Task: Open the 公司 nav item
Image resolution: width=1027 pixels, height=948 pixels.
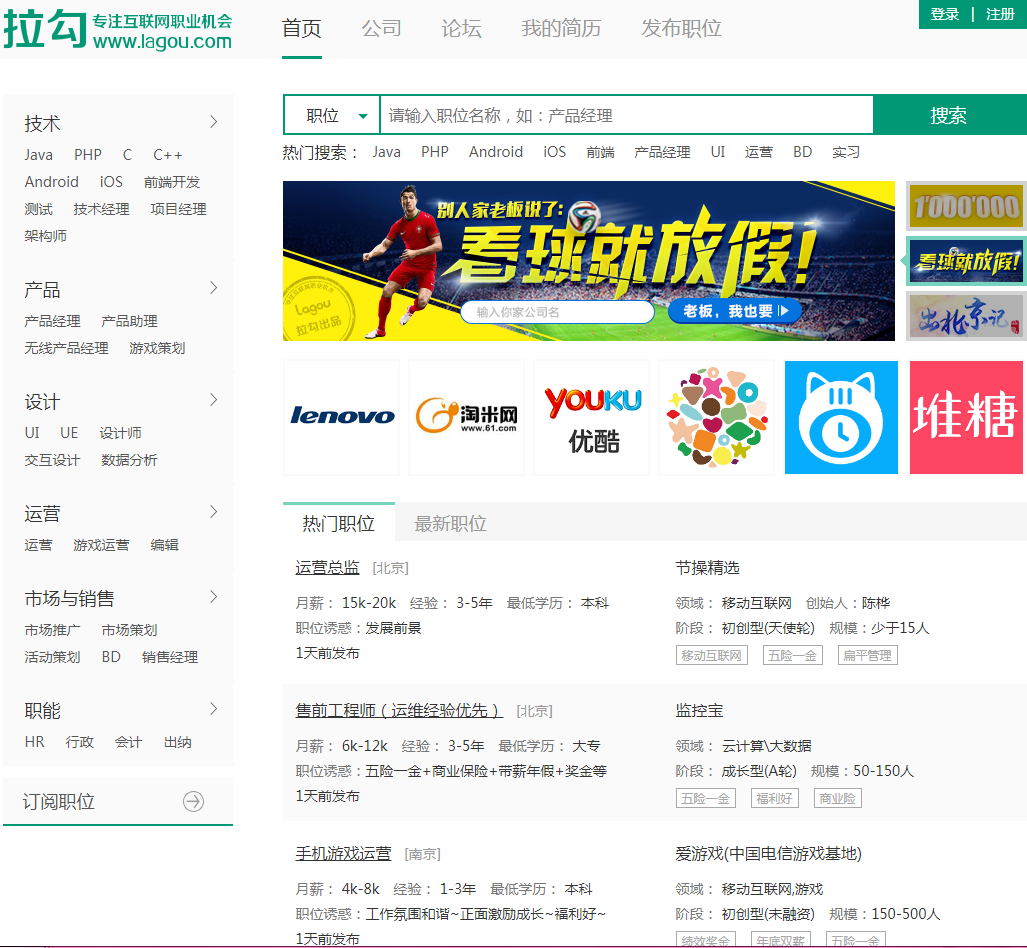Action: click(x=381, y=28)
